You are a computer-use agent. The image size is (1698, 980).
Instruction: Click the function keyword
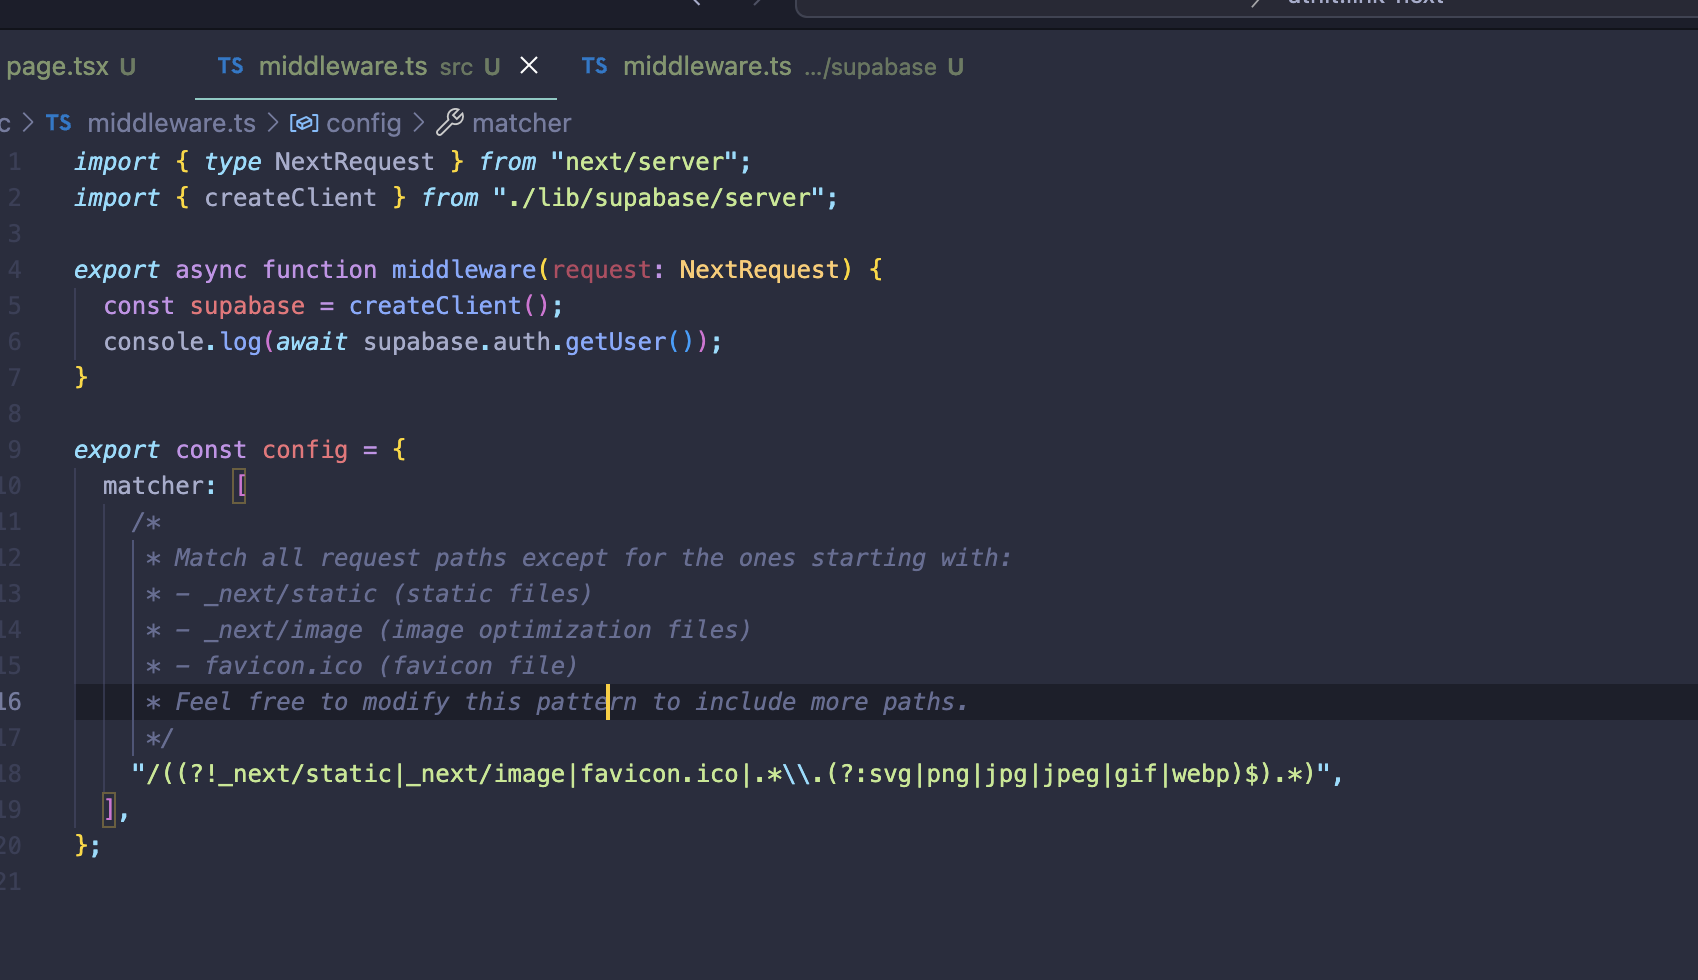(320, 270)
